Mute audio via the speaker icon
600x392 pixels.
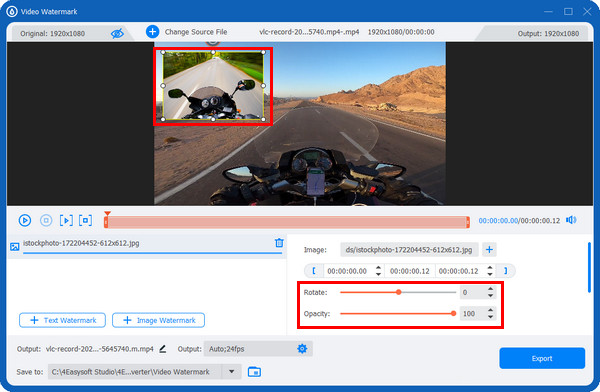pyautogui.click(x=571, y=220)
